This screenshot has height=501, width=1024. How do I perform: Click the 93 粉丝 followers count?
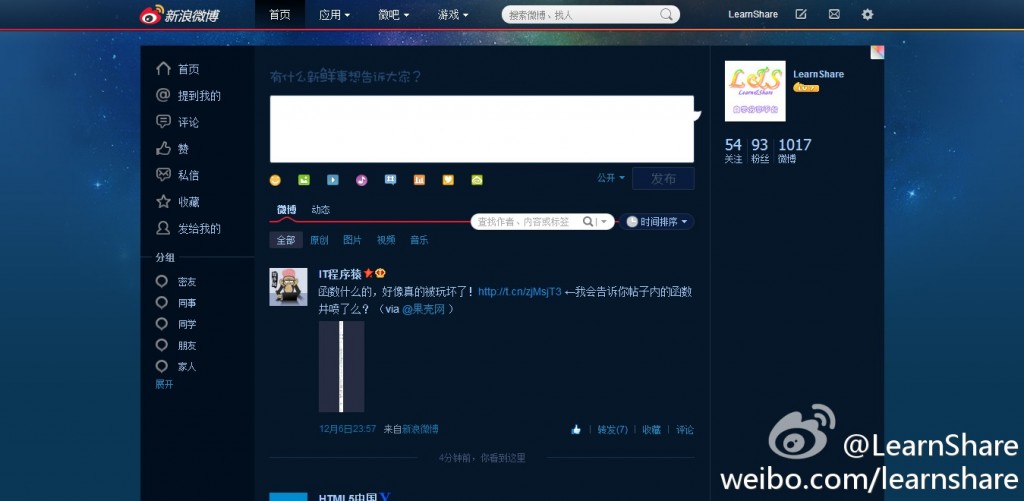click(760, 150)
